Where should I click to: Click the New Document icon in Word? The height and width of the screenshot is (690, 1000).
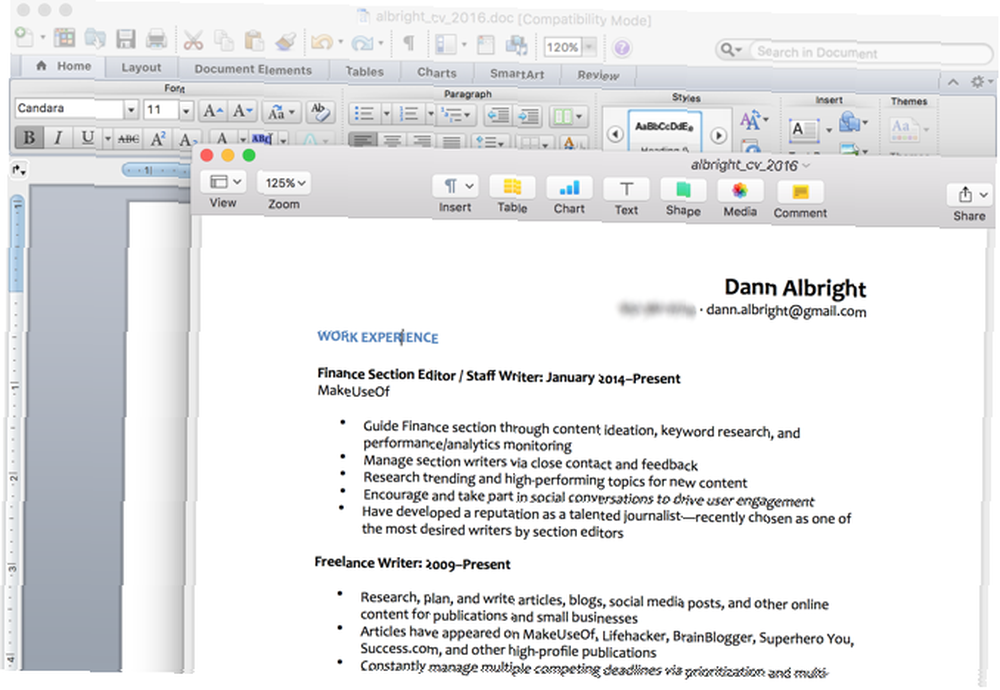click(x=24, y=37)
